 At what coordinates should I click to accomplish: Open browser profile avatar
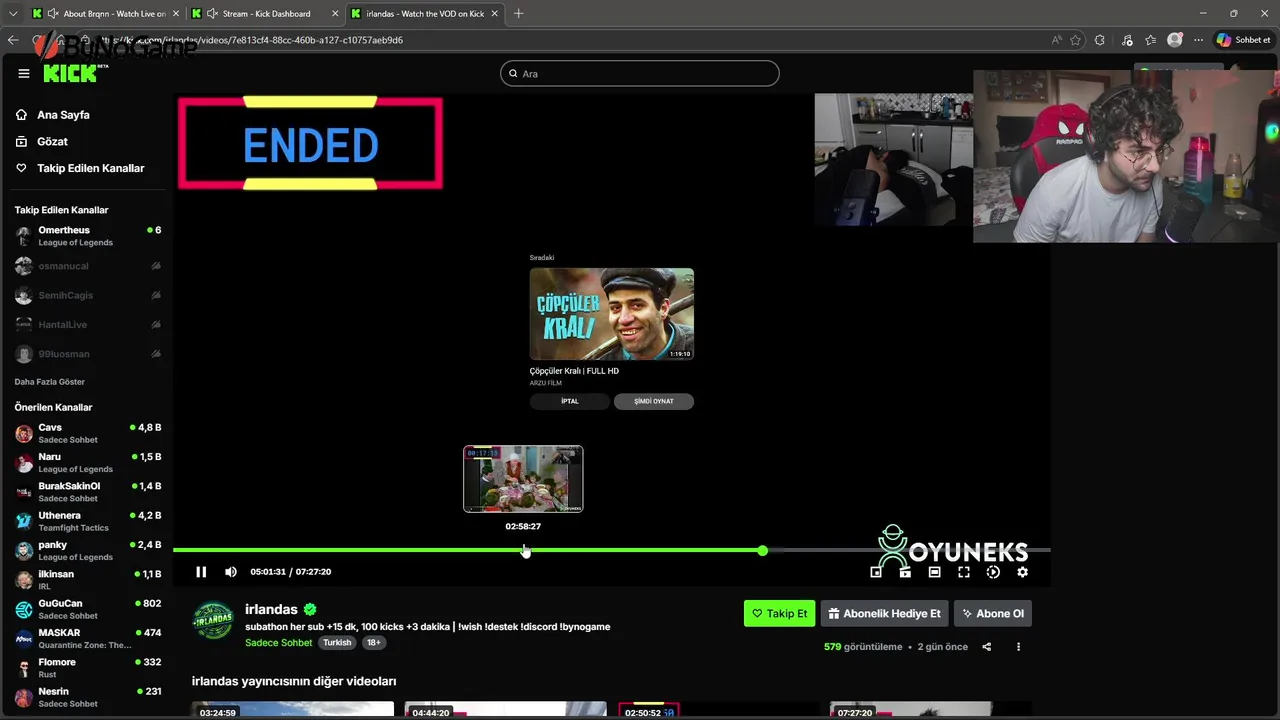pos(1175,40)
